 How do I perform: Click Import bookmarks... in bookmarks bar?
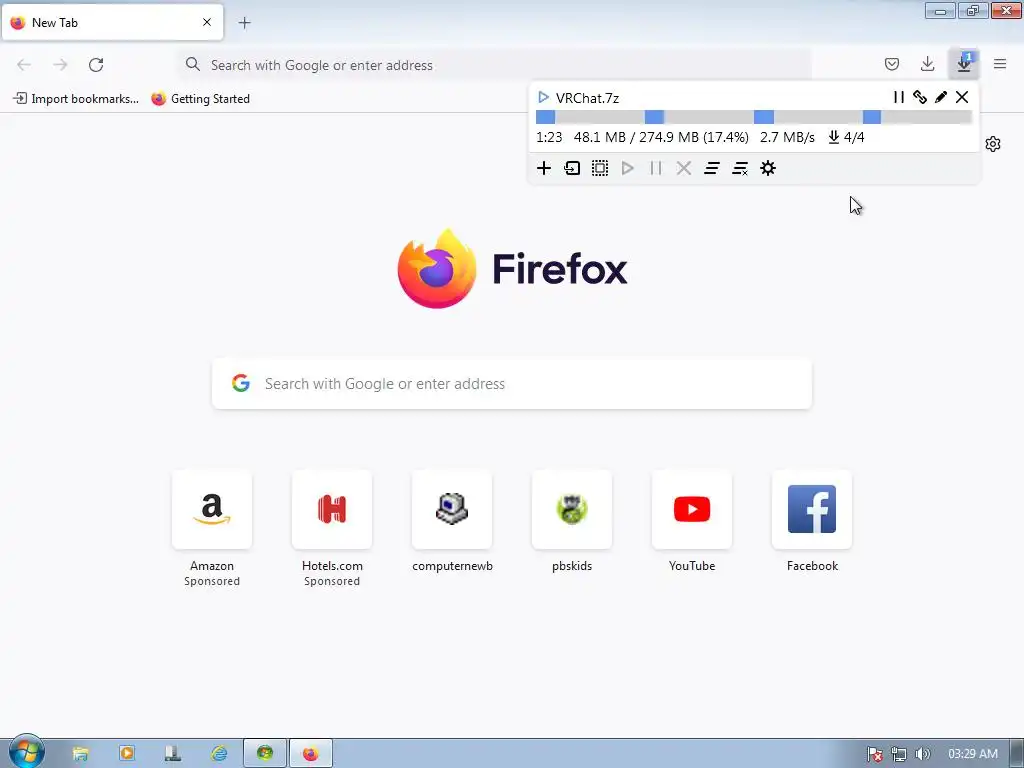76,99
